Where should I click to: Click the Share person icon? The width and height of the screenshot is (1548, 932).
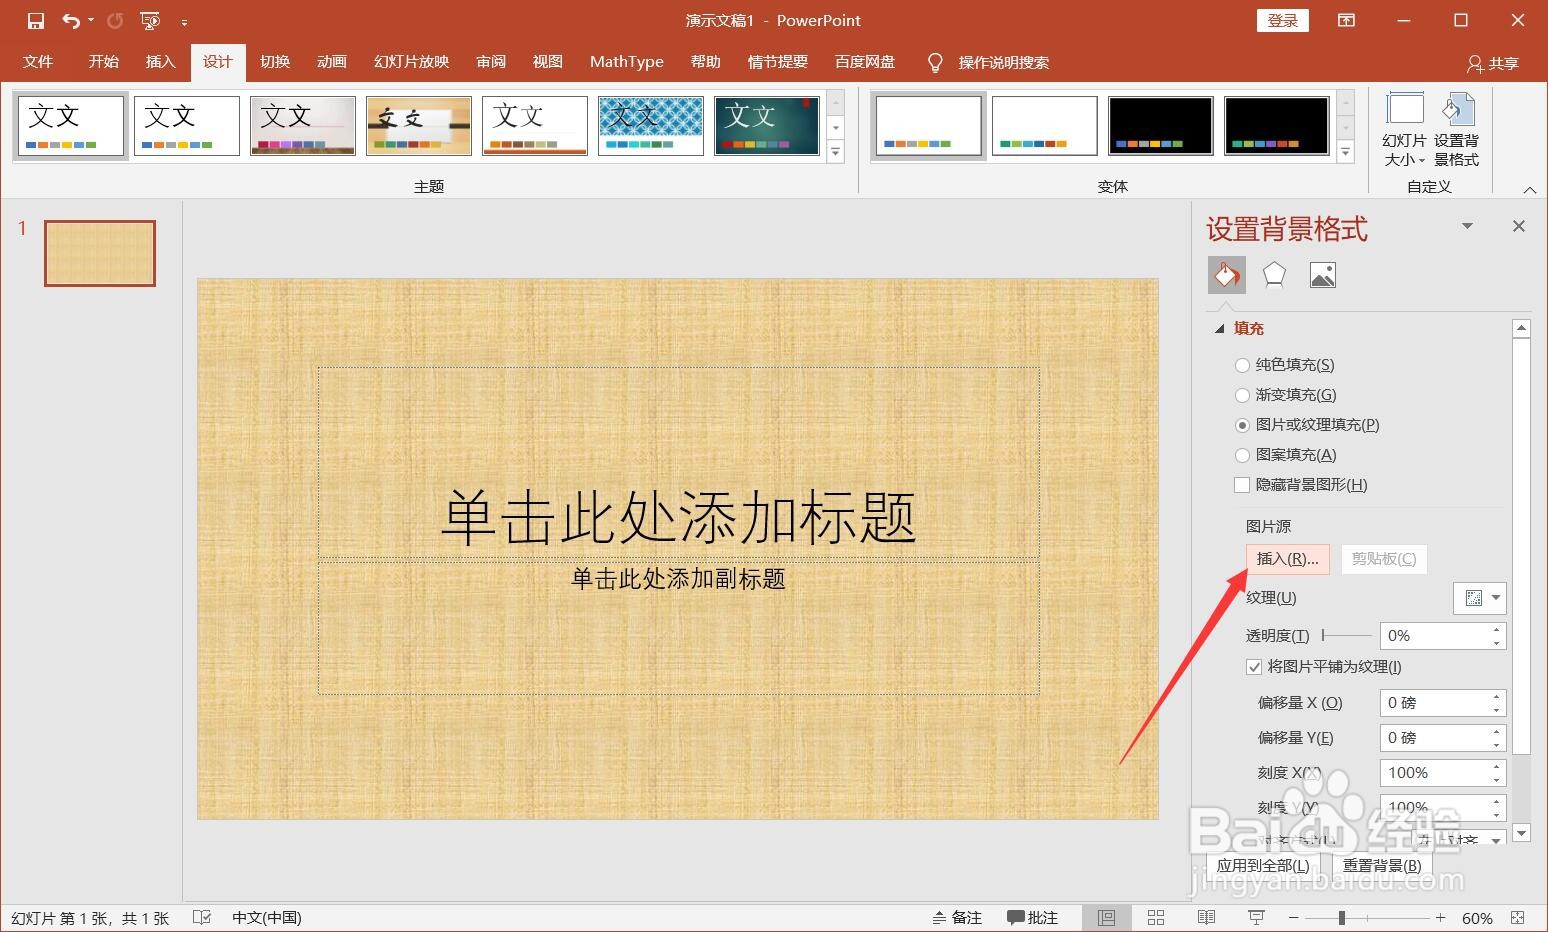pyautogui.click(x=1475, y=63)
